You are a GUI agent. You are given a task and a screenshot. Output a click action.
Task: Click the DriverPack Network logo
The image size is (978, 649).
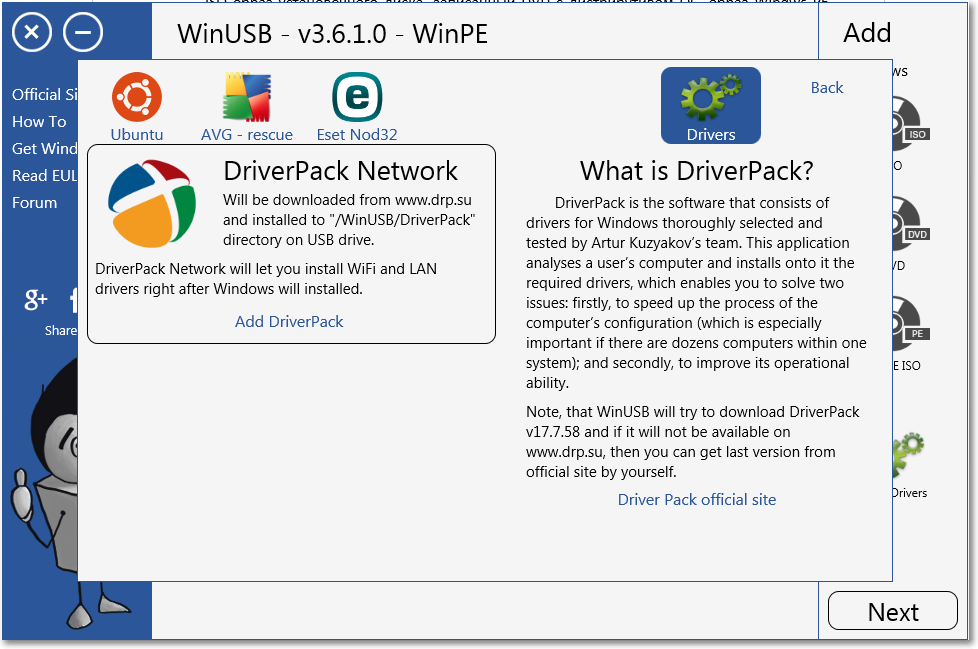[152, 203]
